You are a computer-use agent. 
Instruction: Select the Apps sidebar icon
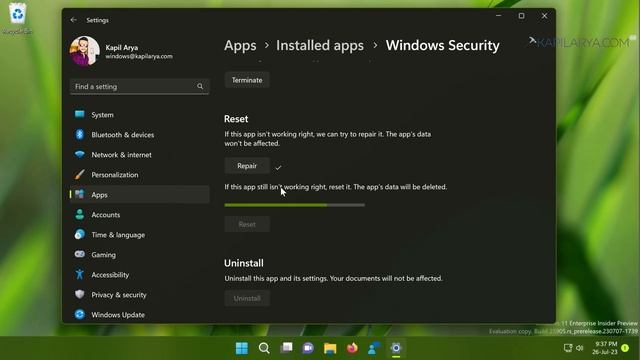click(x=80, y=194)
